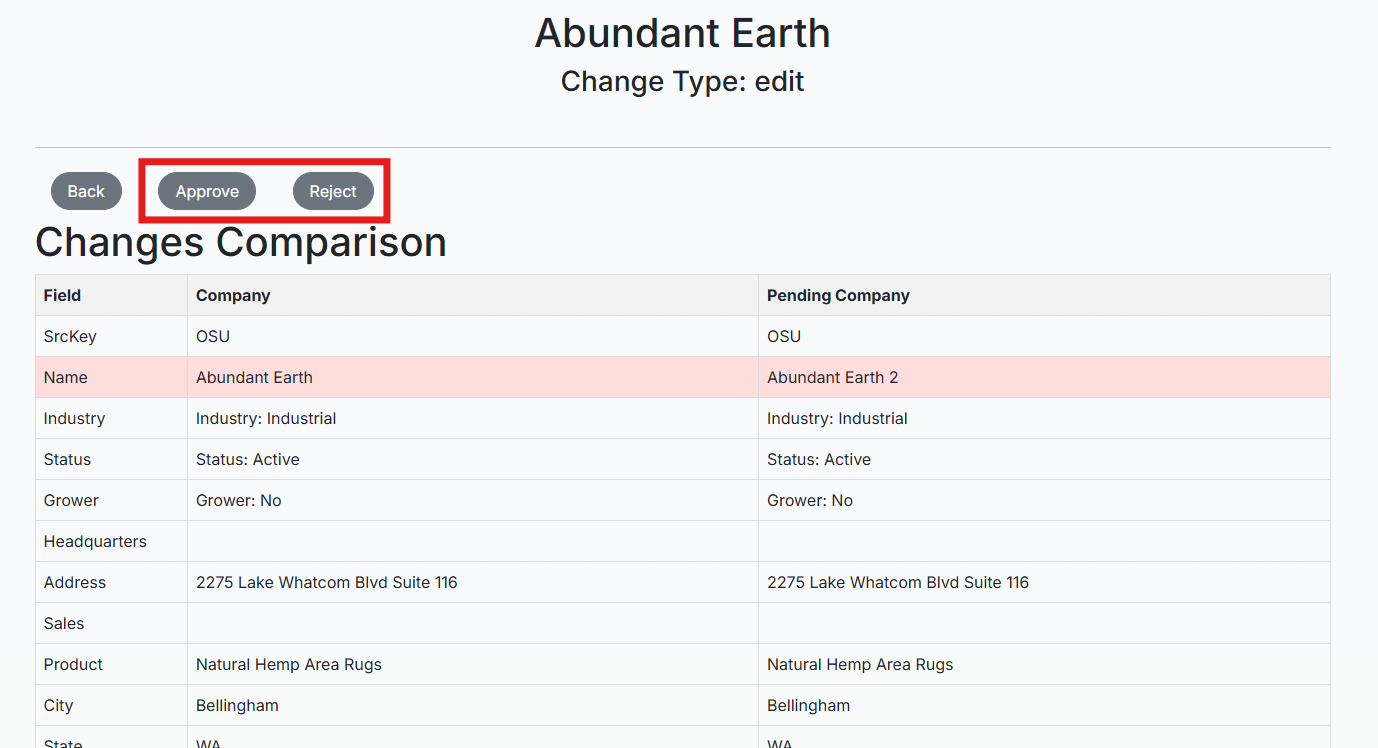Click the current name Abundant Earth cell
The image size is (1378, 748).
pyautogui.click(x=473, y=377)
